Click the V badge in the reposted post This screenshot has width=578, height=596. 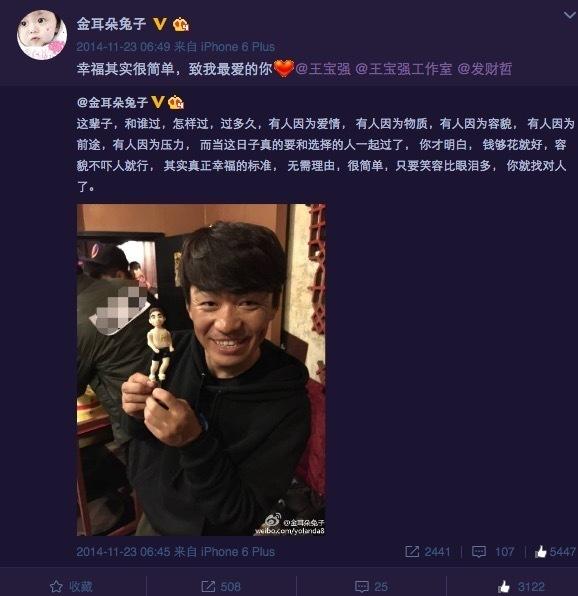(158, 102)
